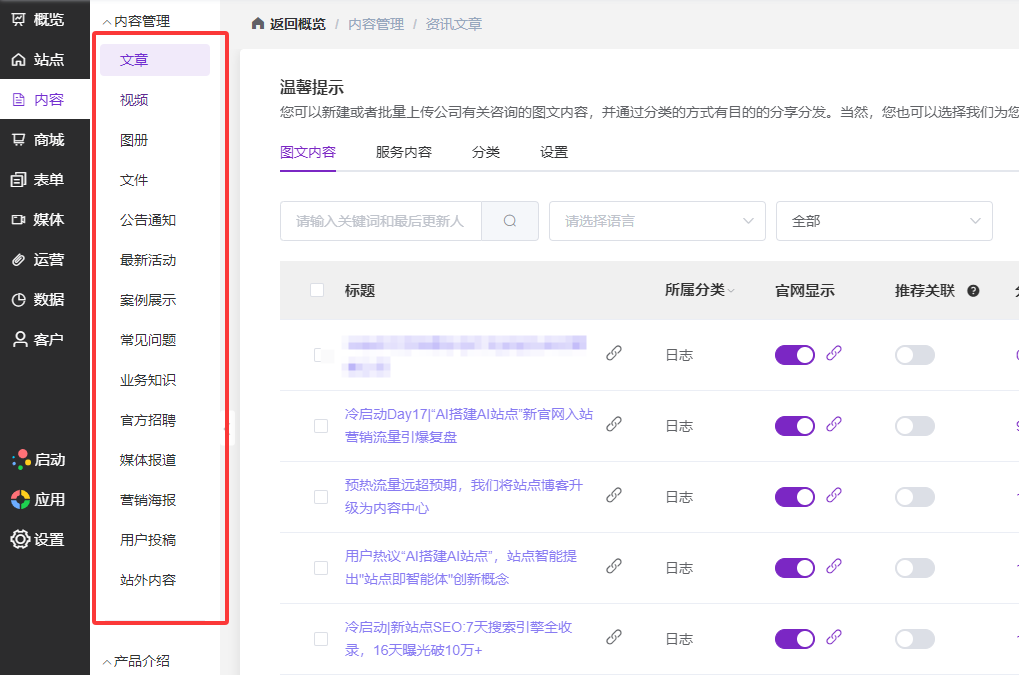The height and width of the screenshot is (675, 1019).
Task: Open the 全部 filter dropdown
Action: click(884, 221)
